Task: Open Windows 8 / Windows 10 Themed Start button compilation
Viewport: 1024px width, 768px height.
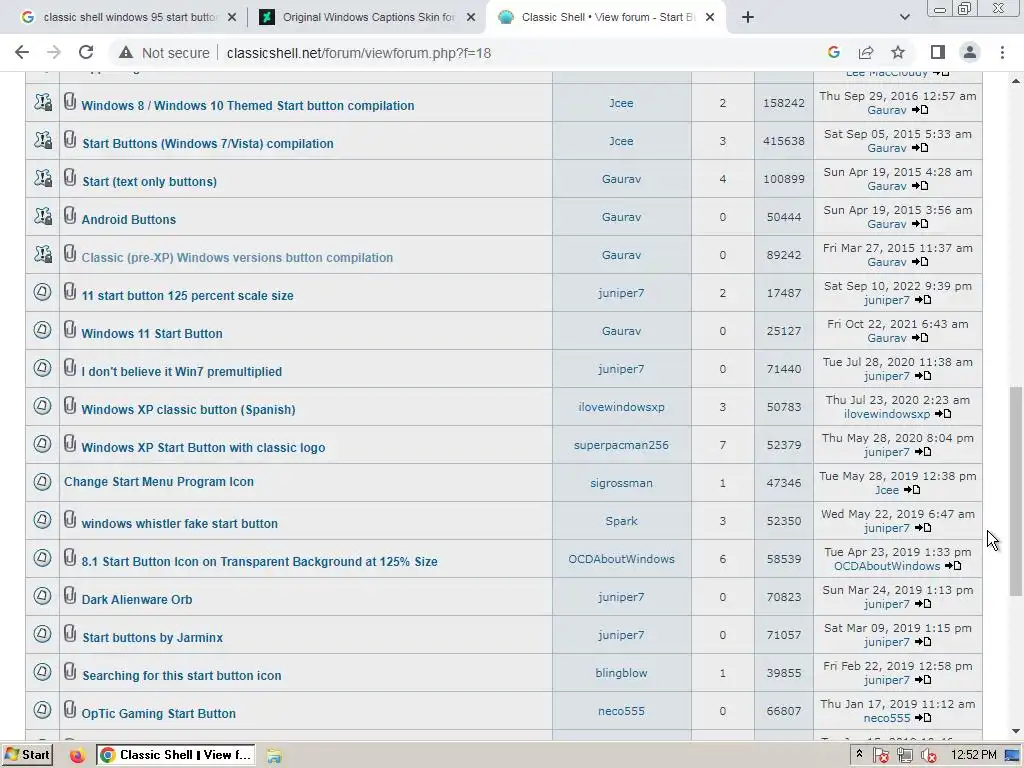Action: pos(248,105)
